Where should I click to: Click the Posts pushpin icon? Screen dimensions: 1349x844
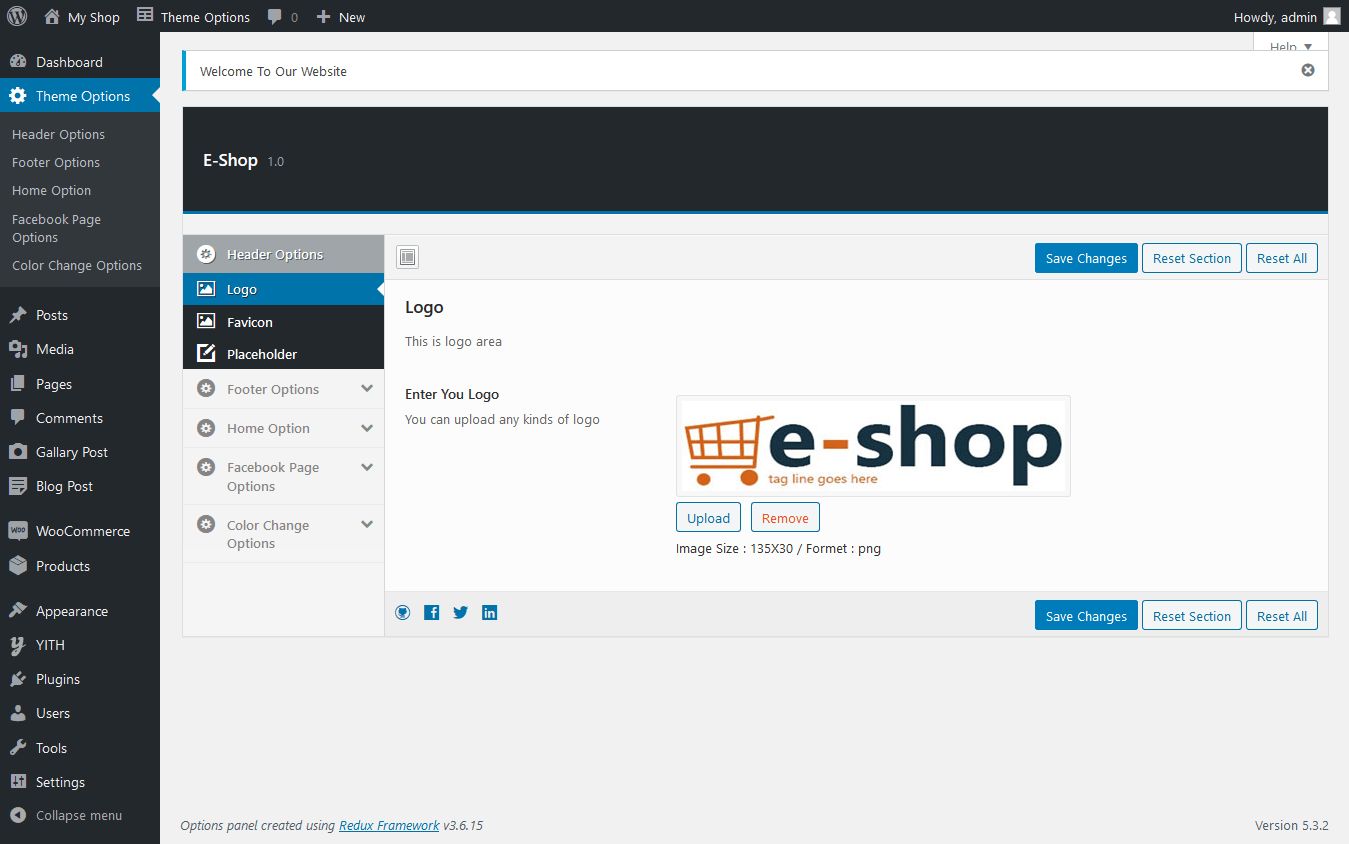(x=18, y=315)
